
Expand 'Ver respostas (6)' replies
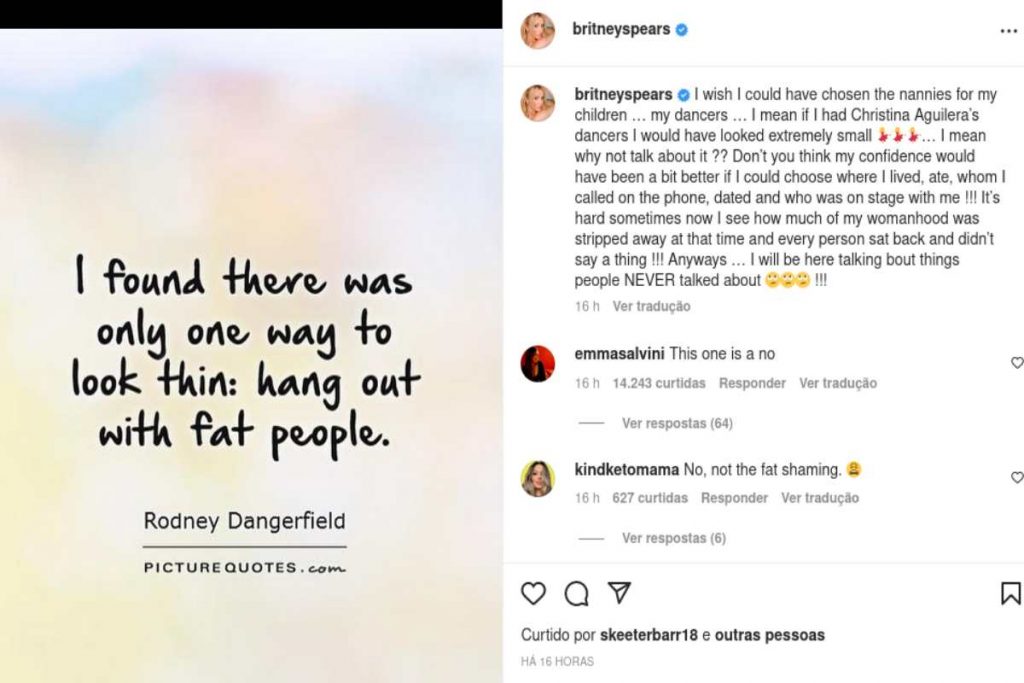pyautogui.click(x=674, y=538)
